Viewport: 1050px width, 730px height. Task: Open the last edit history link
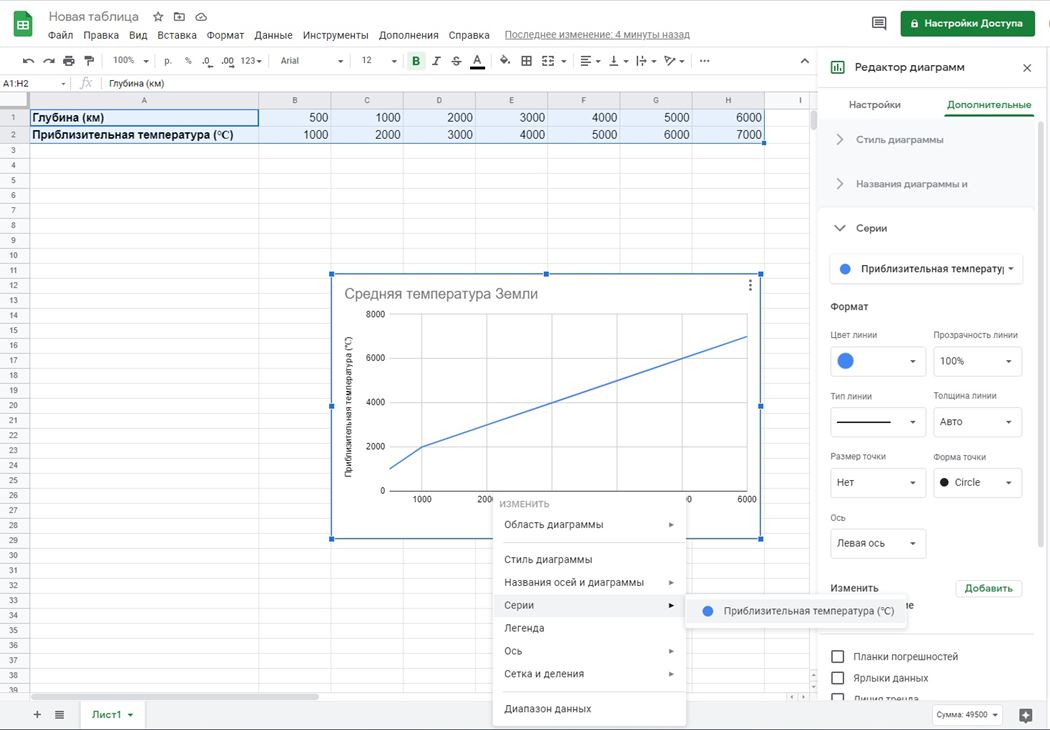click(597, 35)
